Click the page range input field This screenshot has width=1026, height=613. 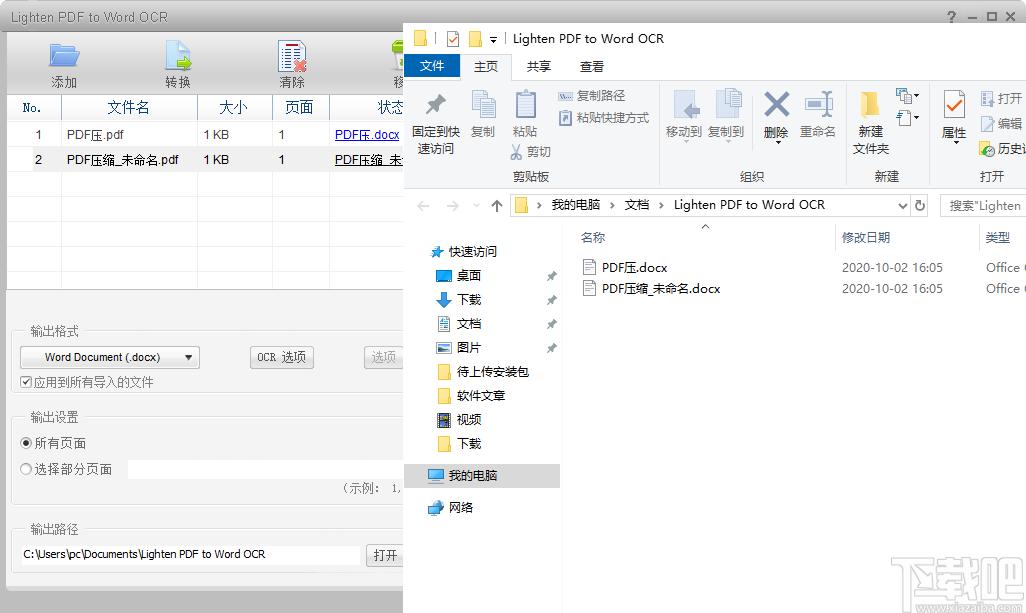265,469
